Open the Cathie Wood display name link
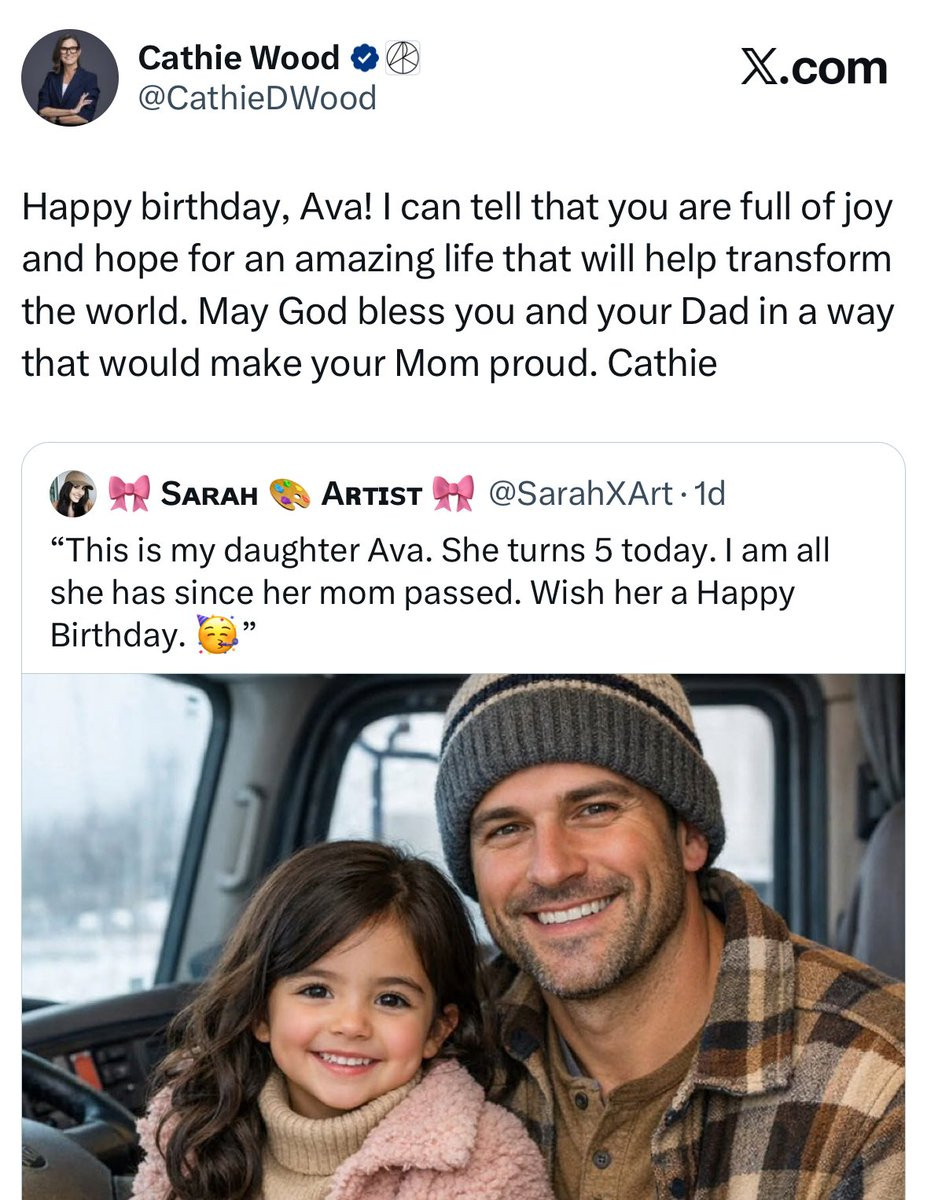927x1200 pixels. (x=238, y=59)
